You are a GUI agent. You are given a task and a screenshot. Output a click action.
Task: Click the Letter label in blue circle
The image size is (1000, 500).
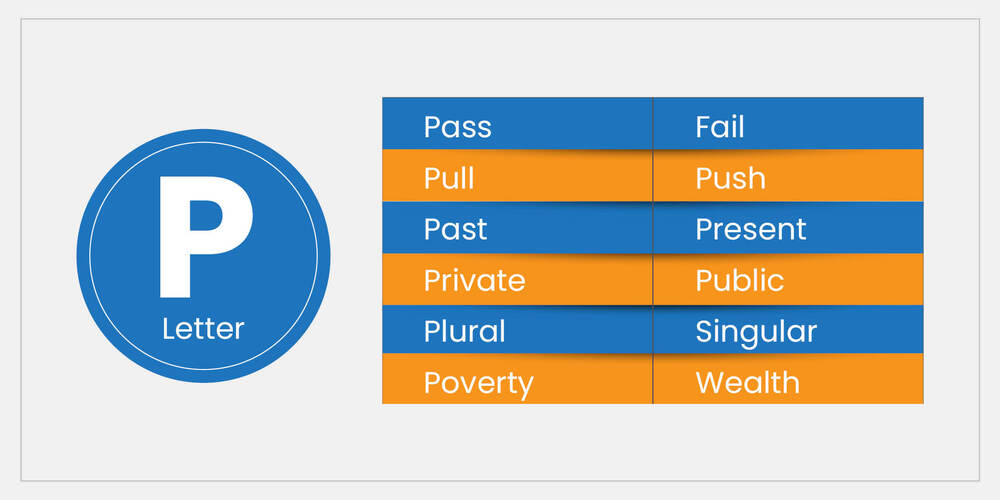point(203,328)
